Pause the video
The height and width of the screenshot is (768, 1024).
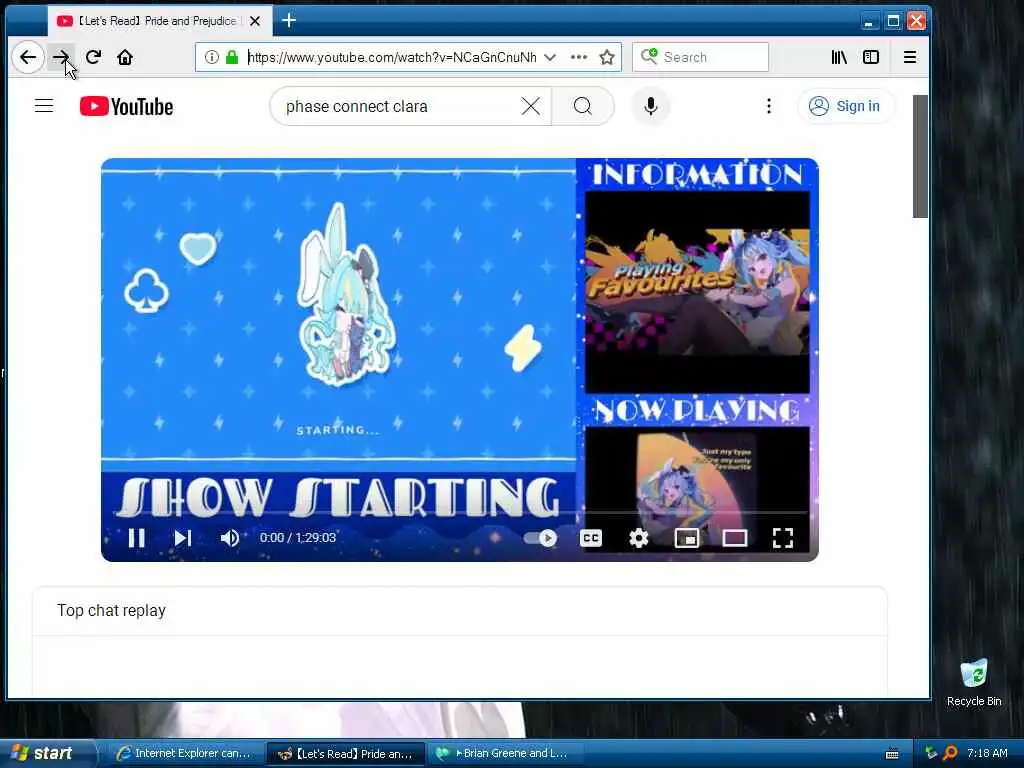pos(136,537)
